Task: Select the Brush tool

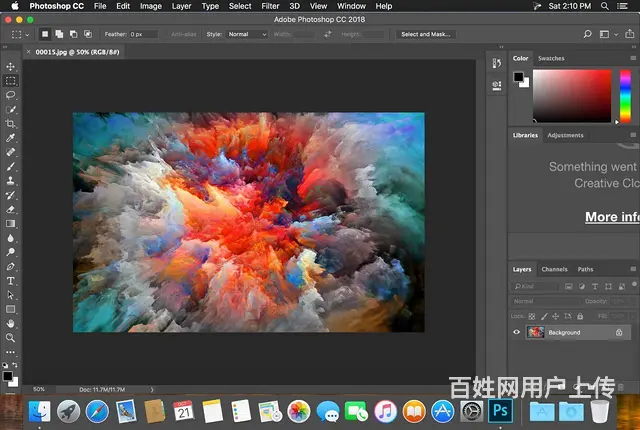Action: (x=11, y=166)
